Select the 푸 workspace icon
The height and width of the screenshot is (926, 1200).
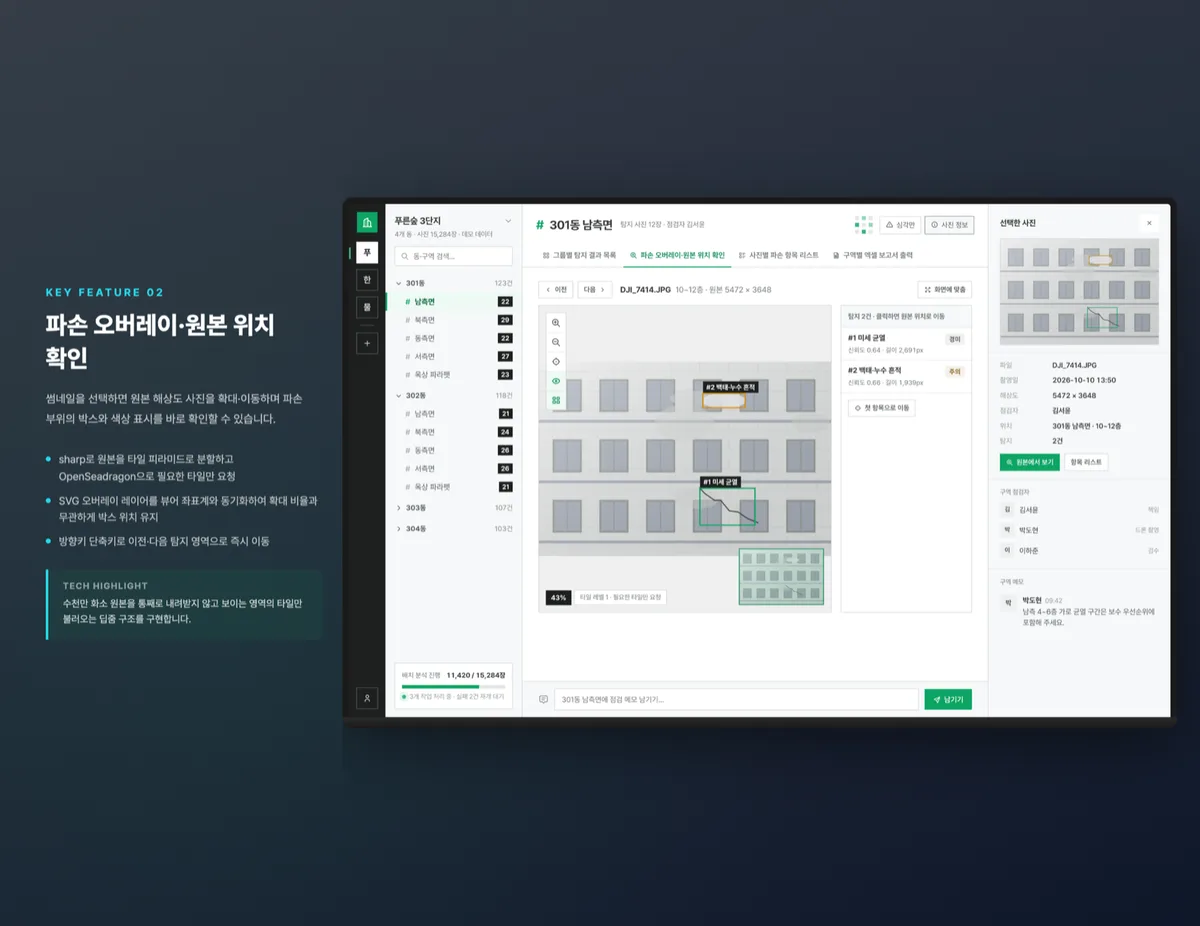pyautogui.click(x=367, y=252)
